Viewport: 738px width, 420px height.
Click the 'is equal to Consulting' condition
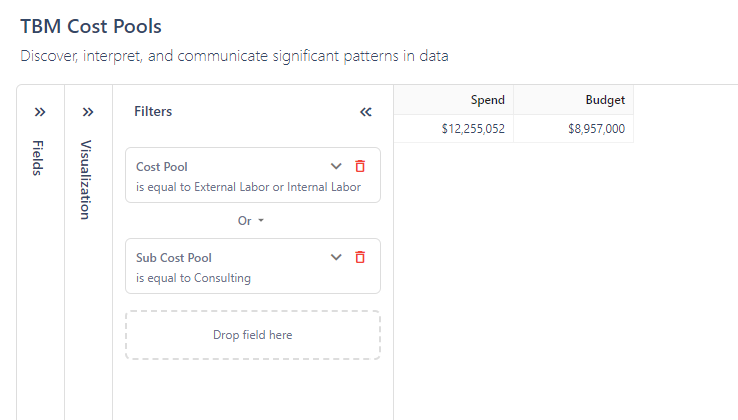tap(193, 278)
